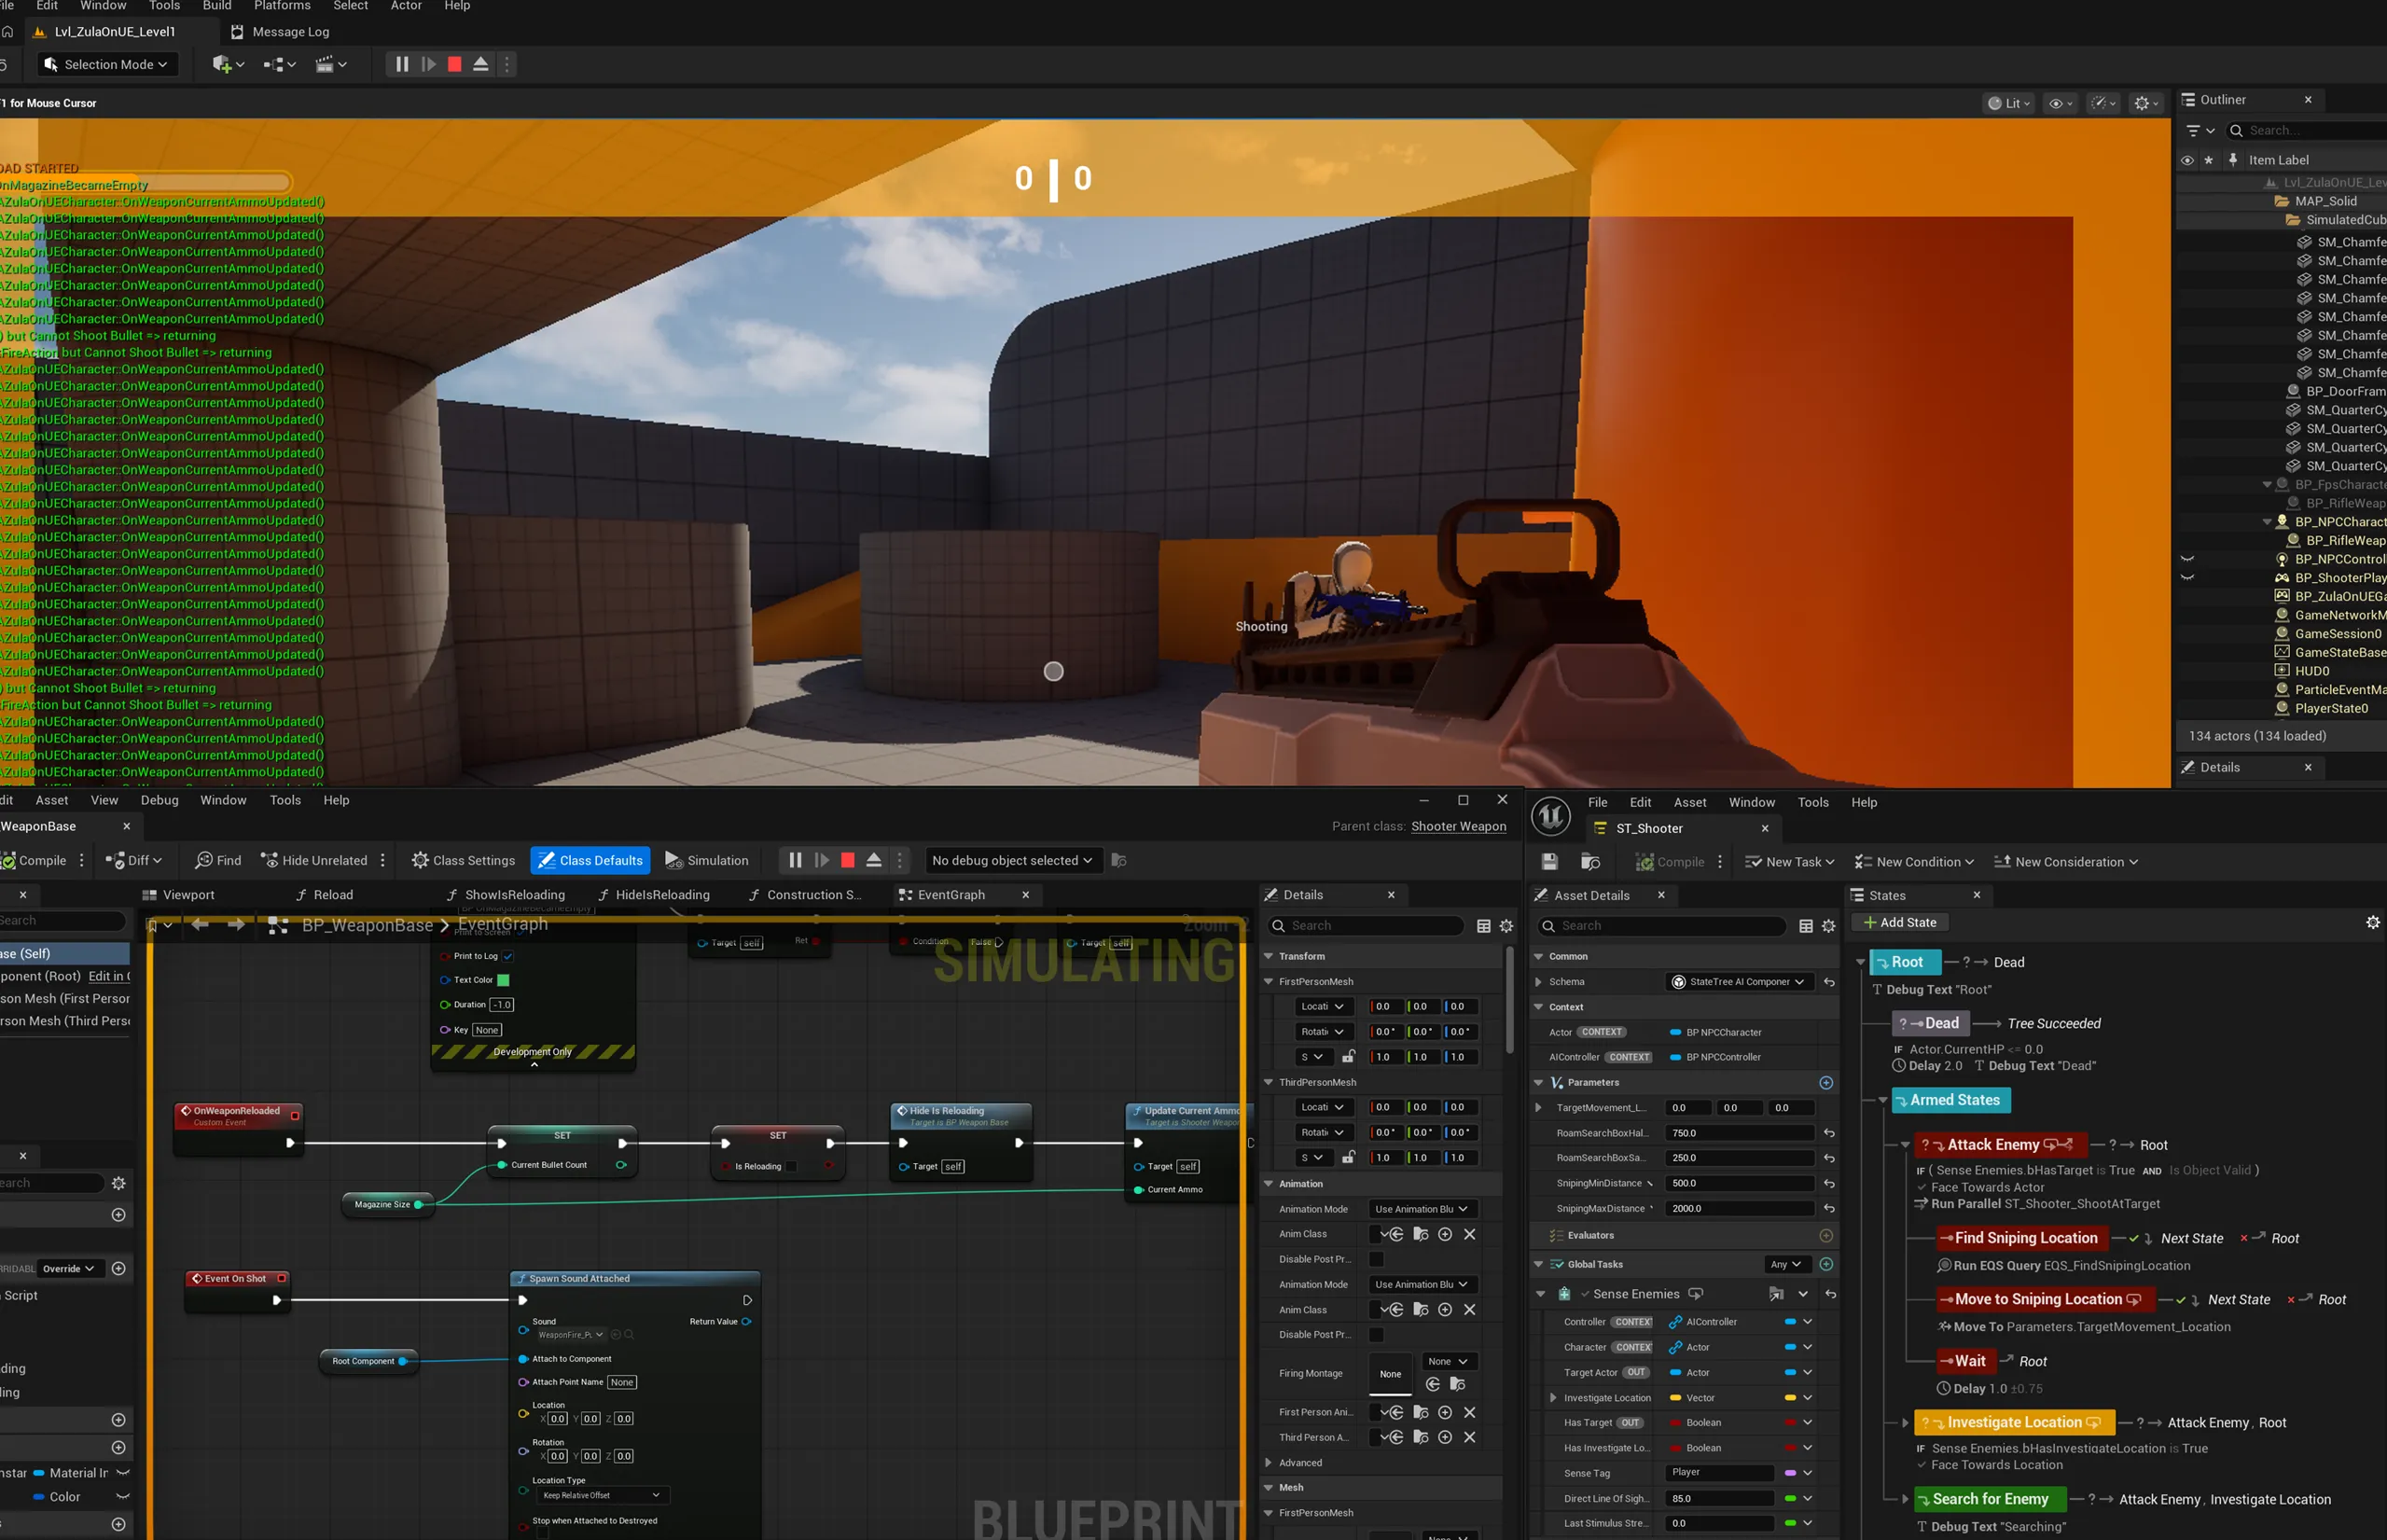
Task: Open Outliner filter options icon
Action: point(2201,130)
